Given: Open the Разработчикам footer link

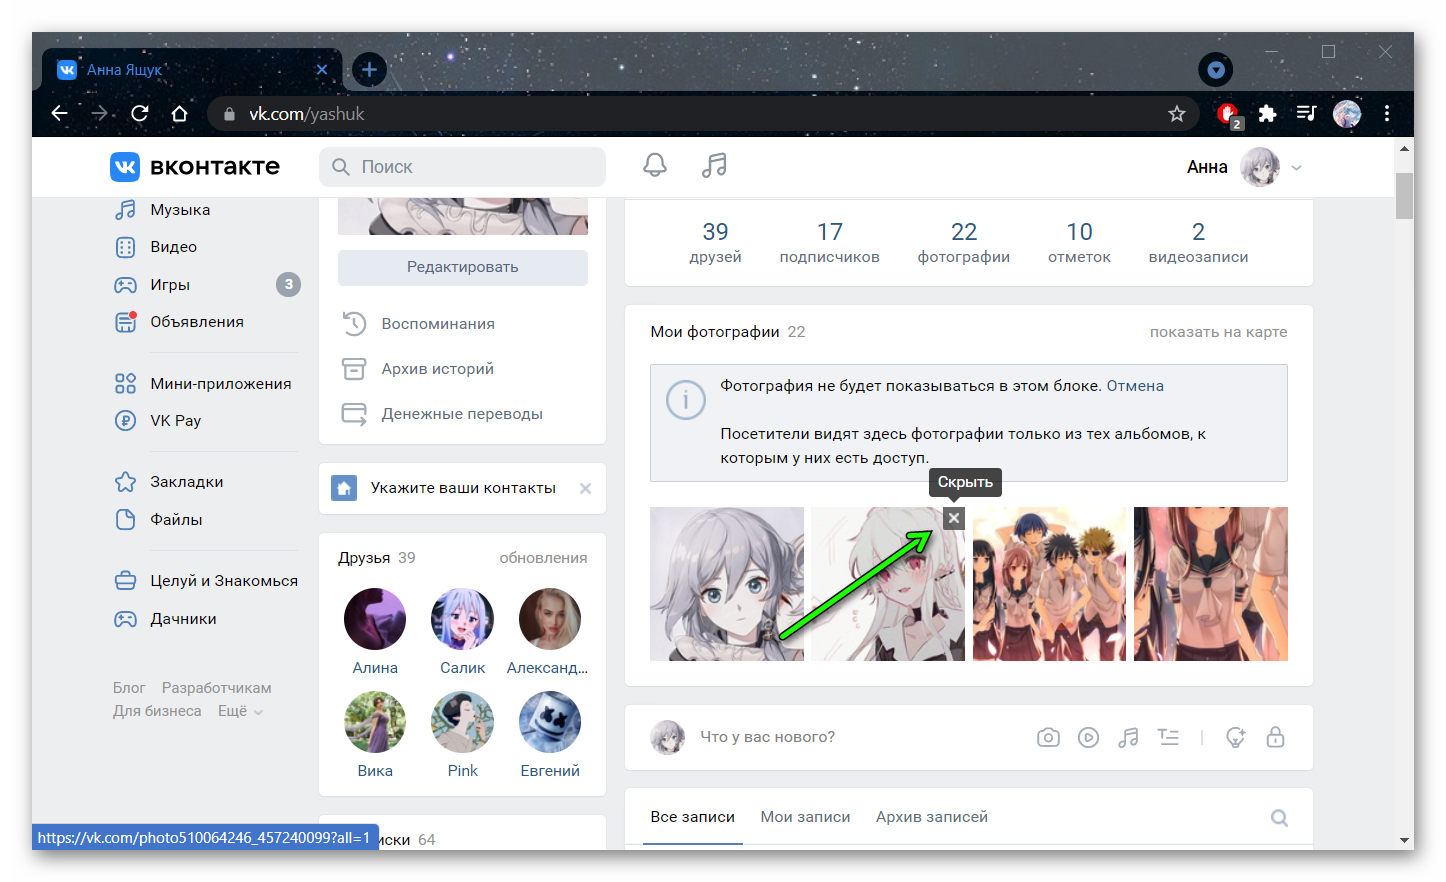Looking at the screenshot, I should (x=216, y=688).
